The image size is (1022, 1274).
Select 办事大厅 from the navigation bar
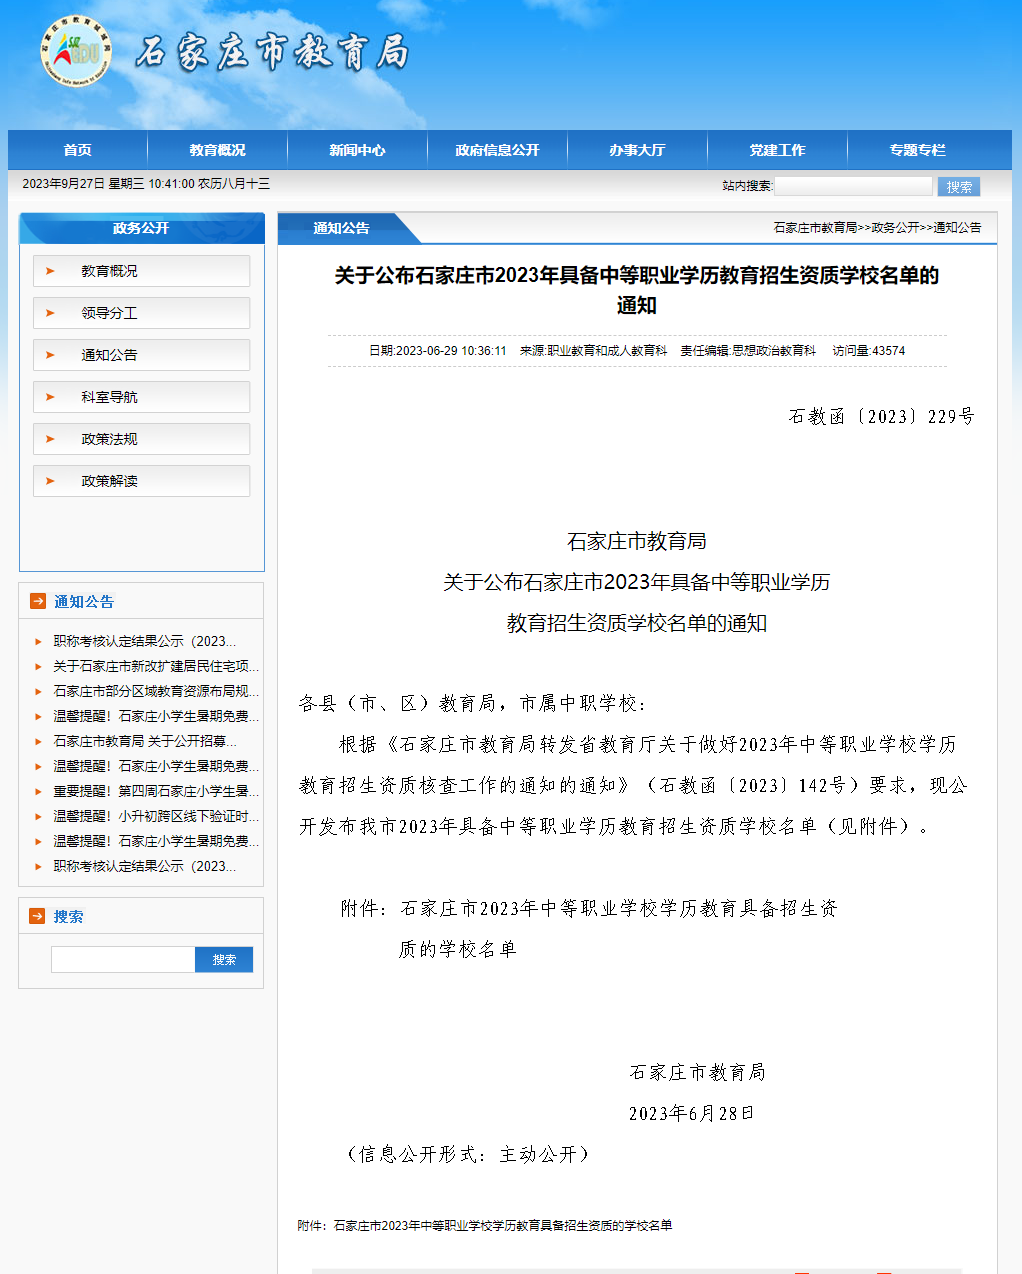pos(638,150)
